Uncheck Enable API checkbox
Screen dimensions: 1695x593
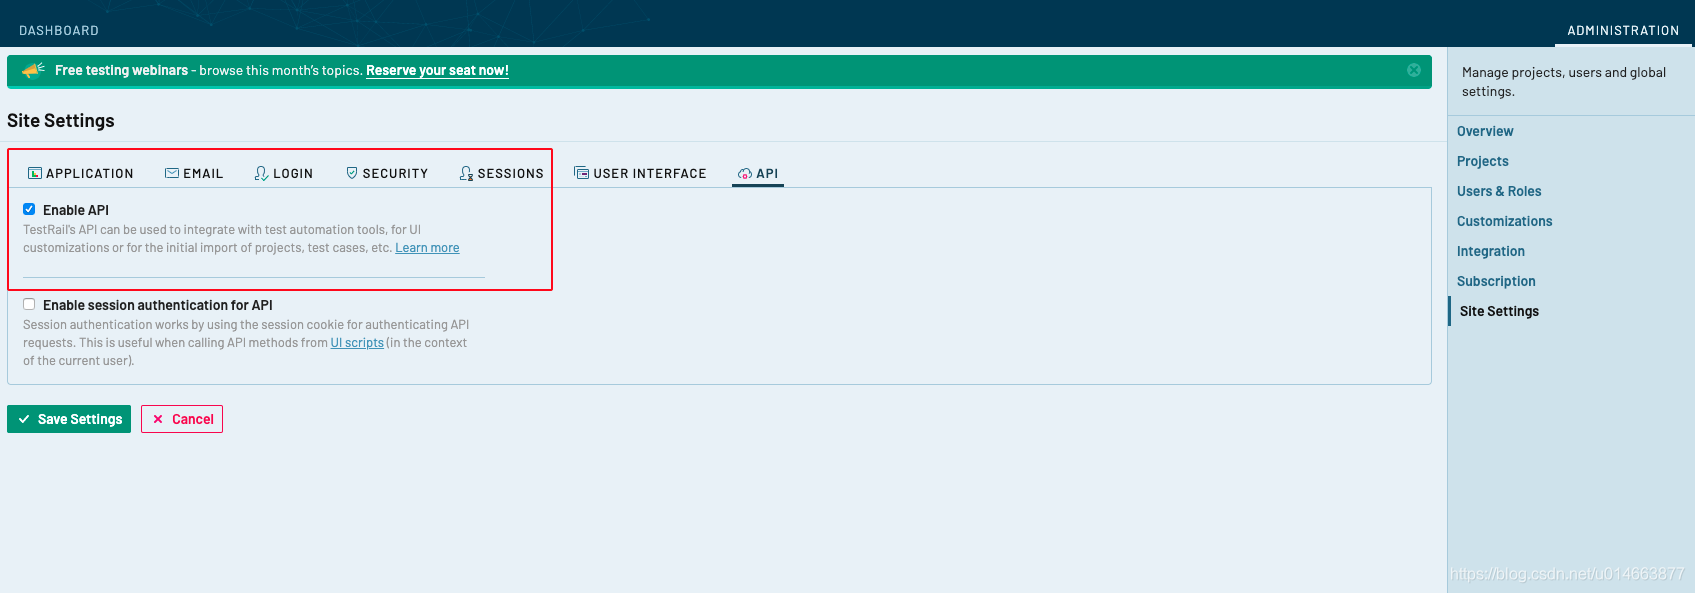(x=29, y=209)
